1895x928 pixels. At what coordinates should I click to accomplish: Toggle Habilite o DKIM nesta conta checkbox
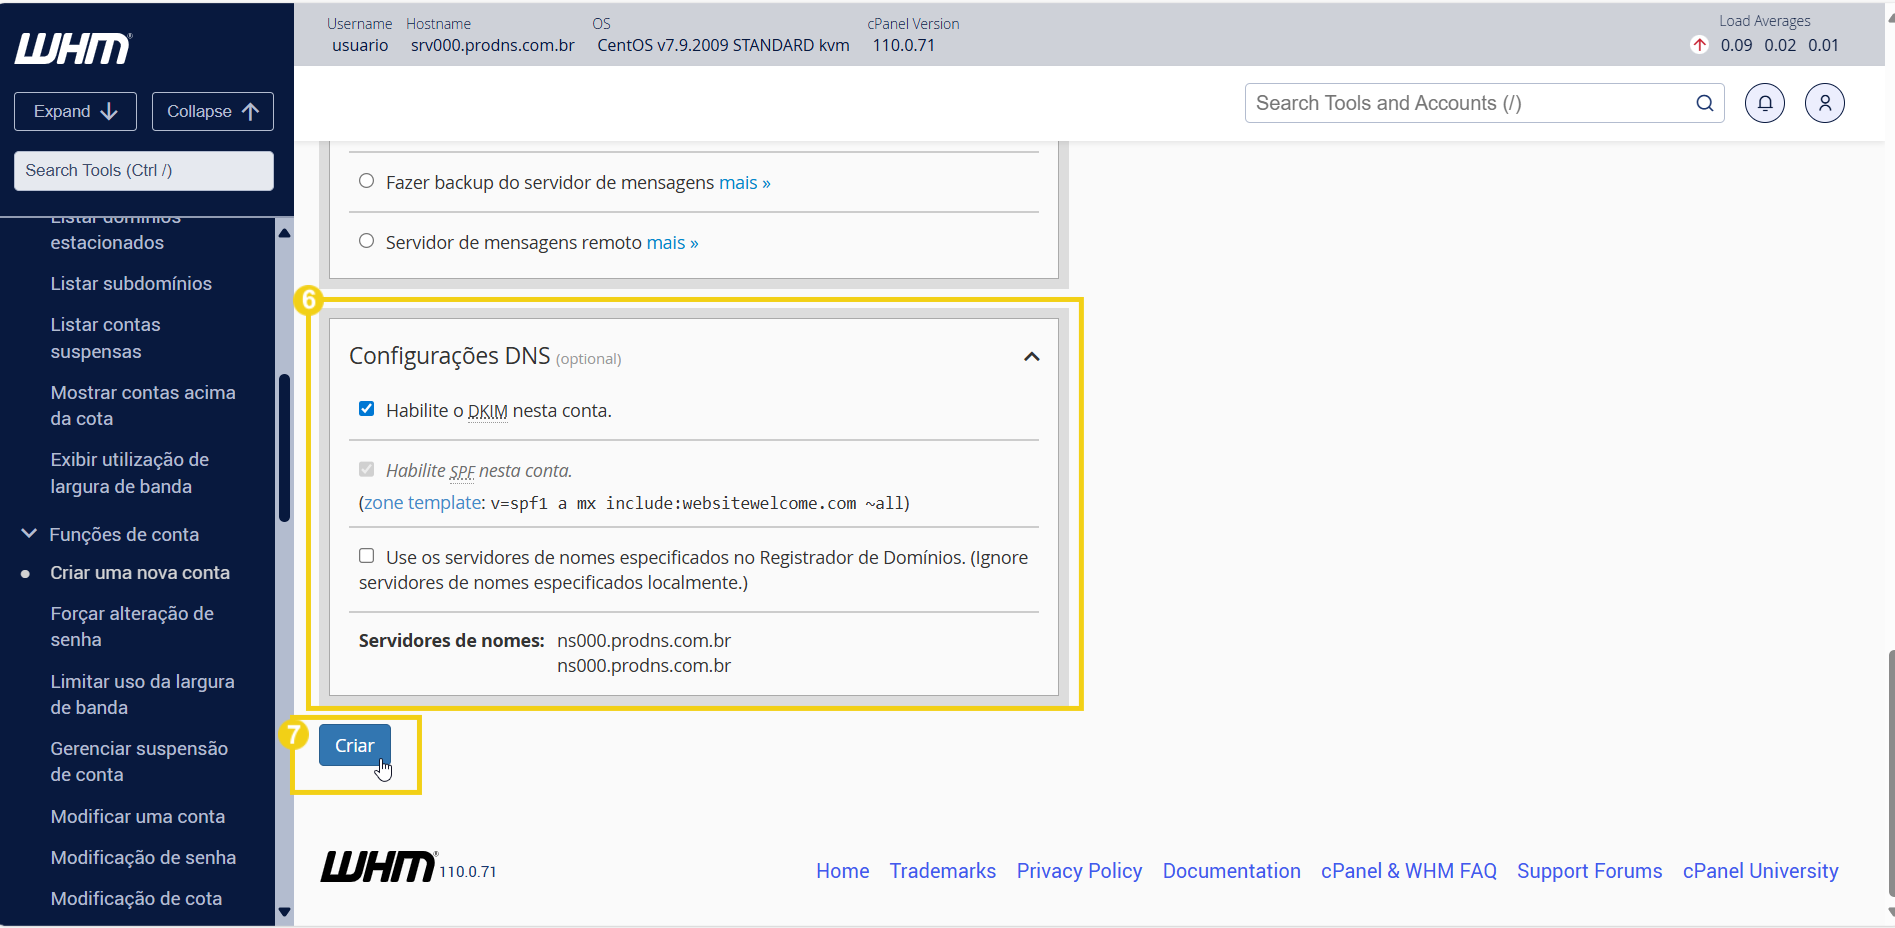point(367,409)
